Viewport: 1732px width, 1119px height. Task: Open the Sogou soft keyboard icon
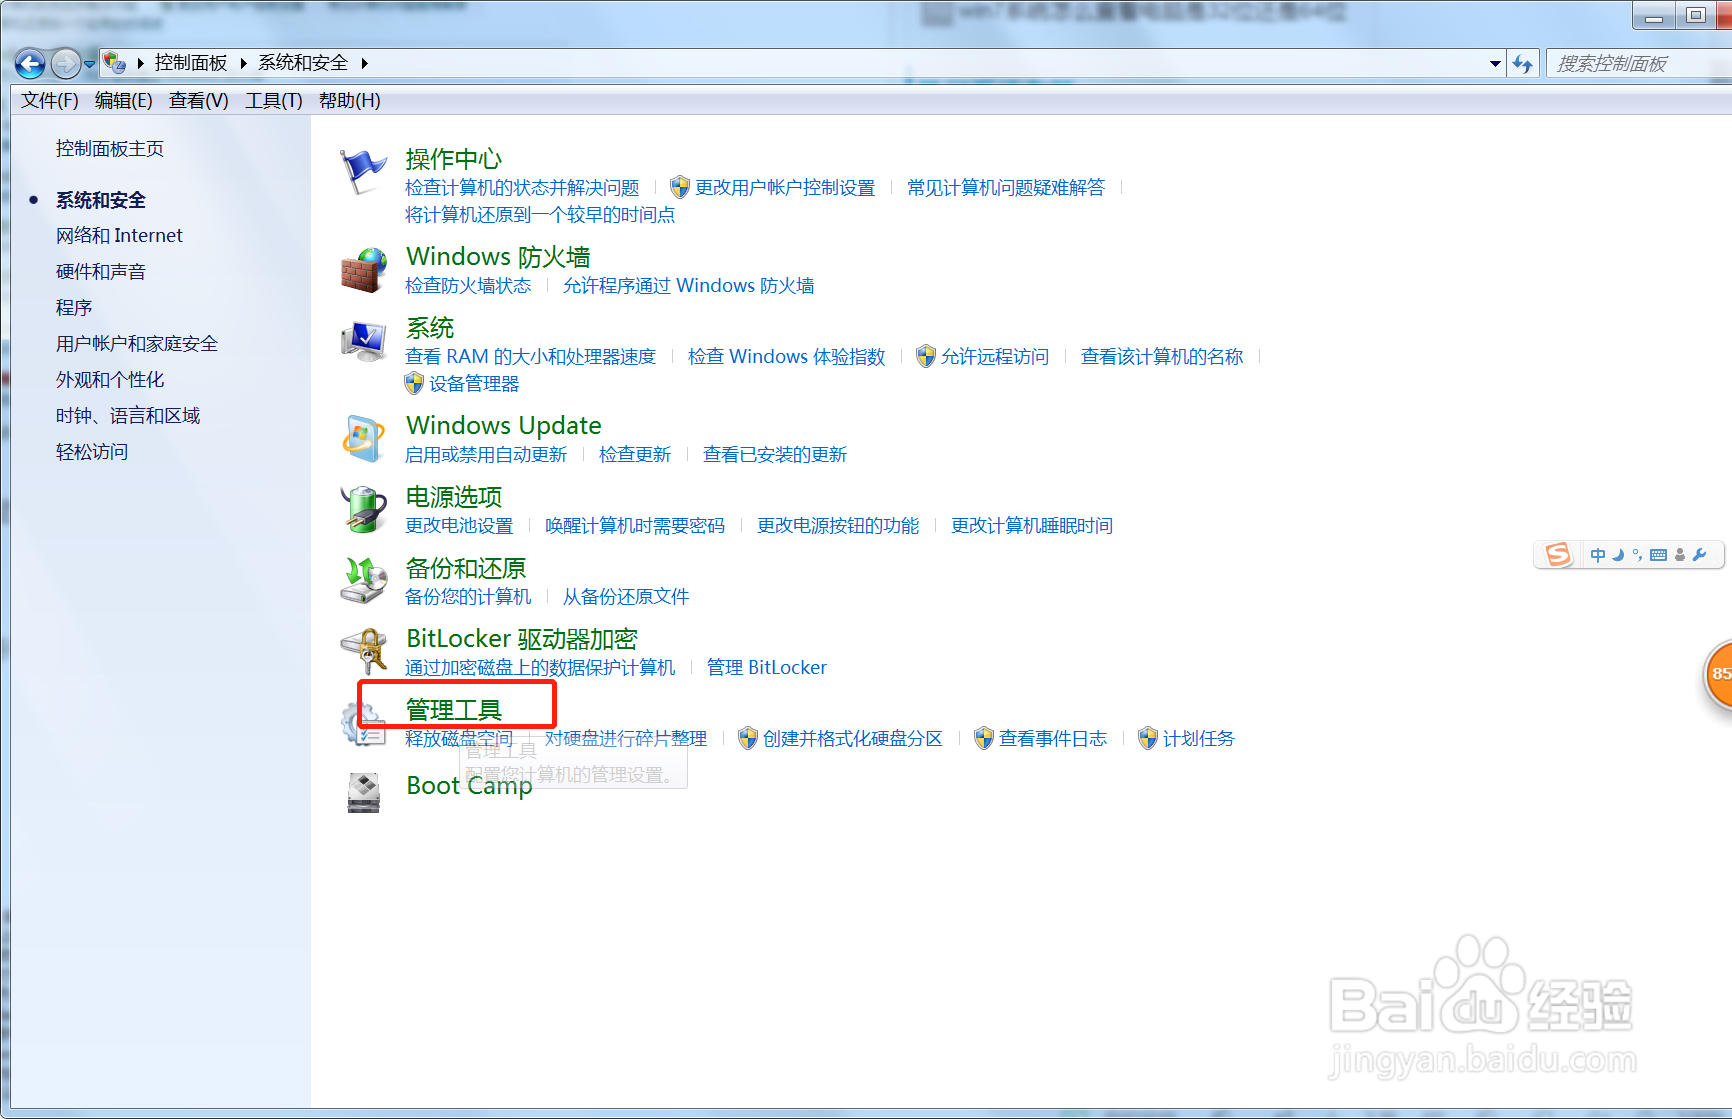(1658, 555)
